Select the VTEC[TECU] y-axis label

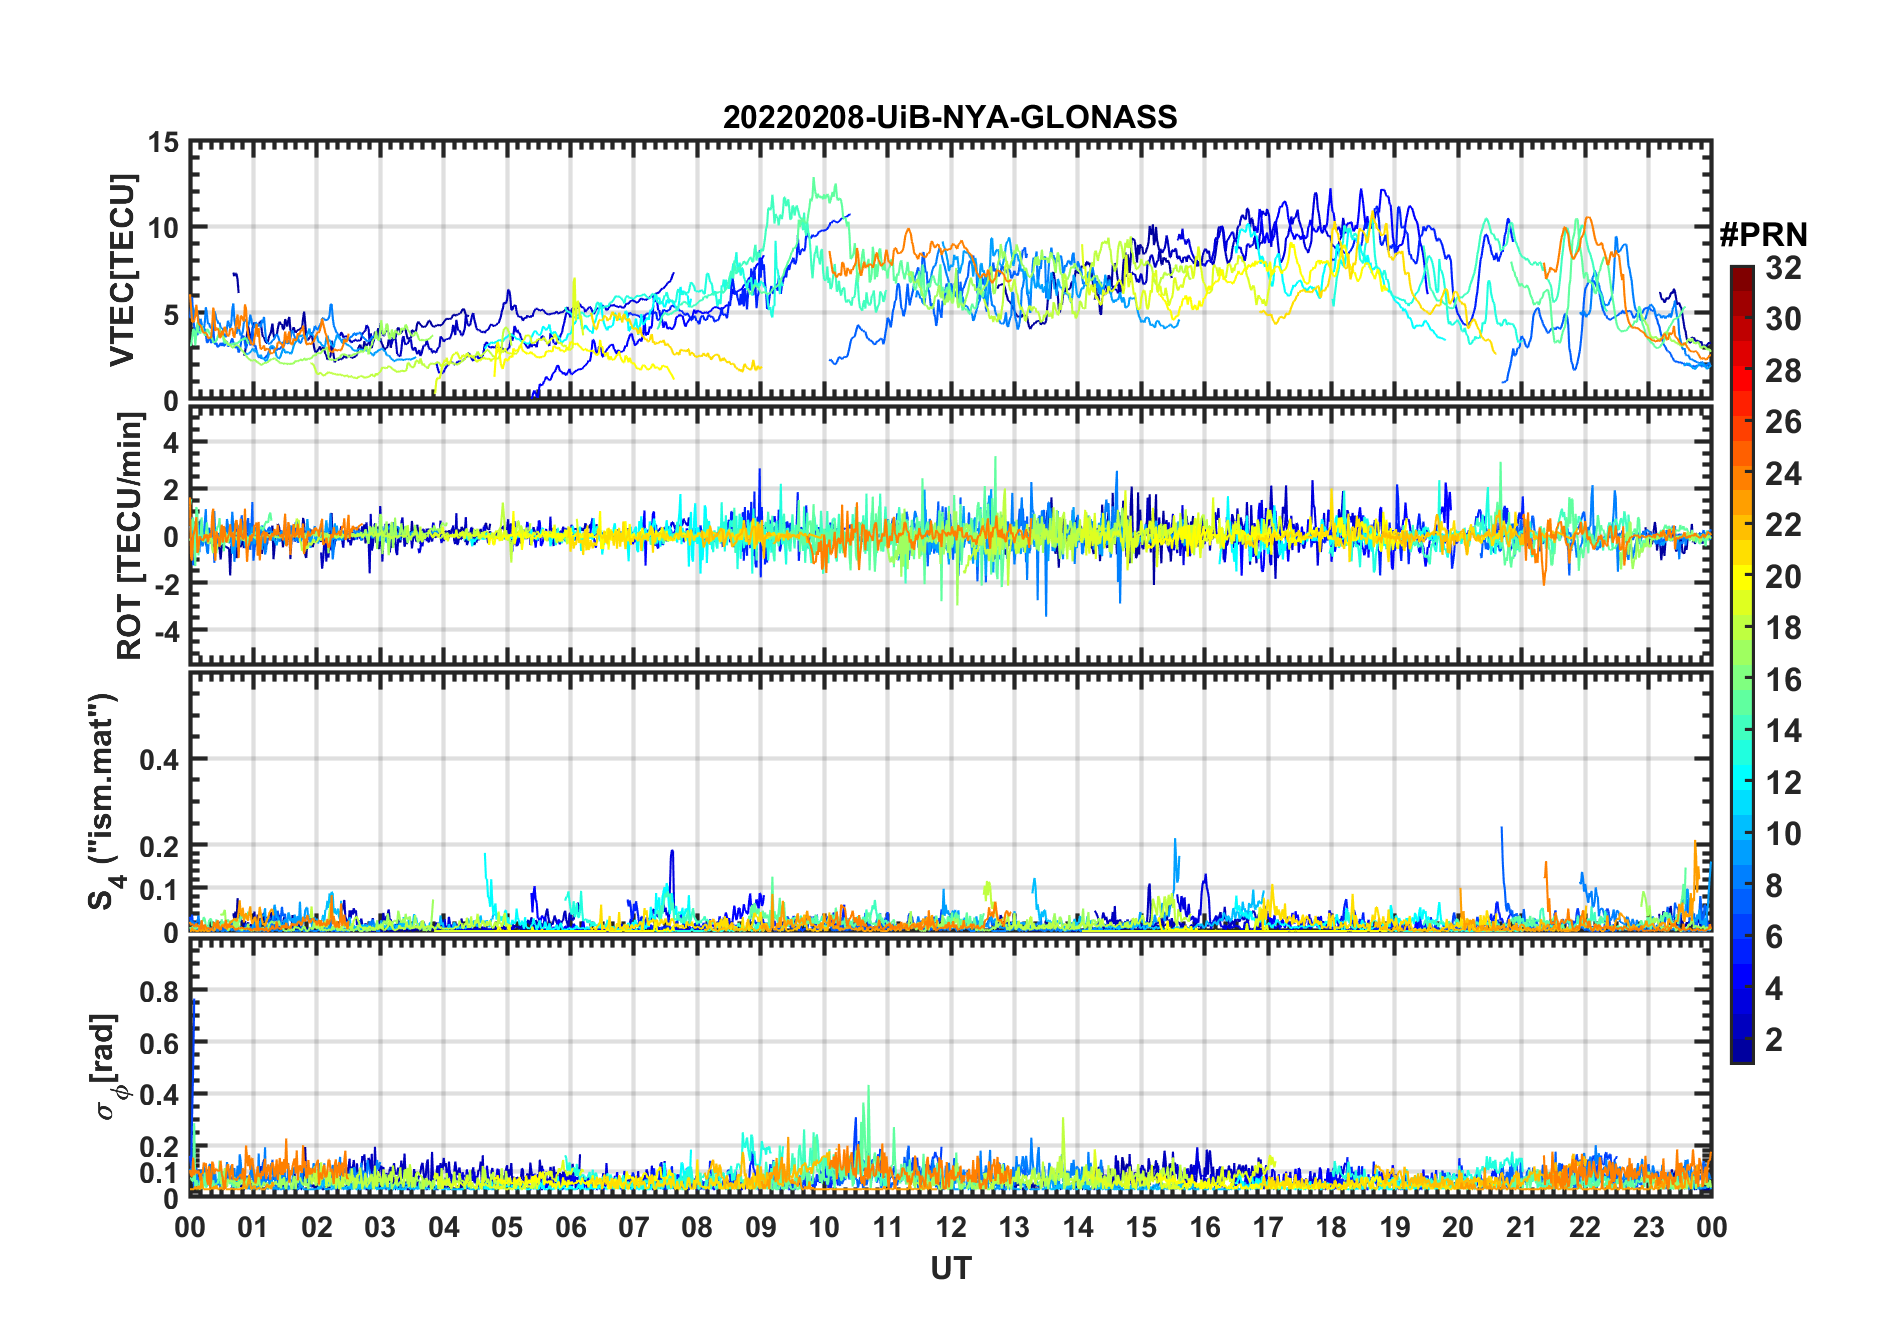click(122, 271)
